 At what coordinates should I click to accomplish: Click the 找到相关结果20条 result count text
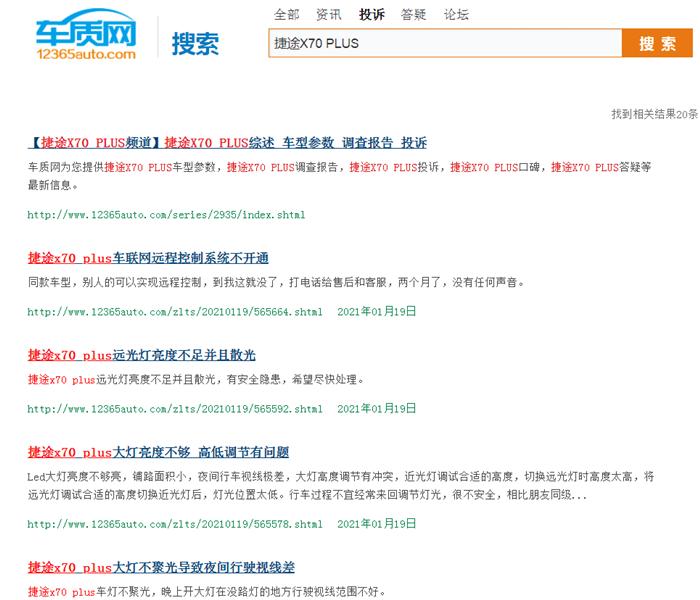click(654, 114)
